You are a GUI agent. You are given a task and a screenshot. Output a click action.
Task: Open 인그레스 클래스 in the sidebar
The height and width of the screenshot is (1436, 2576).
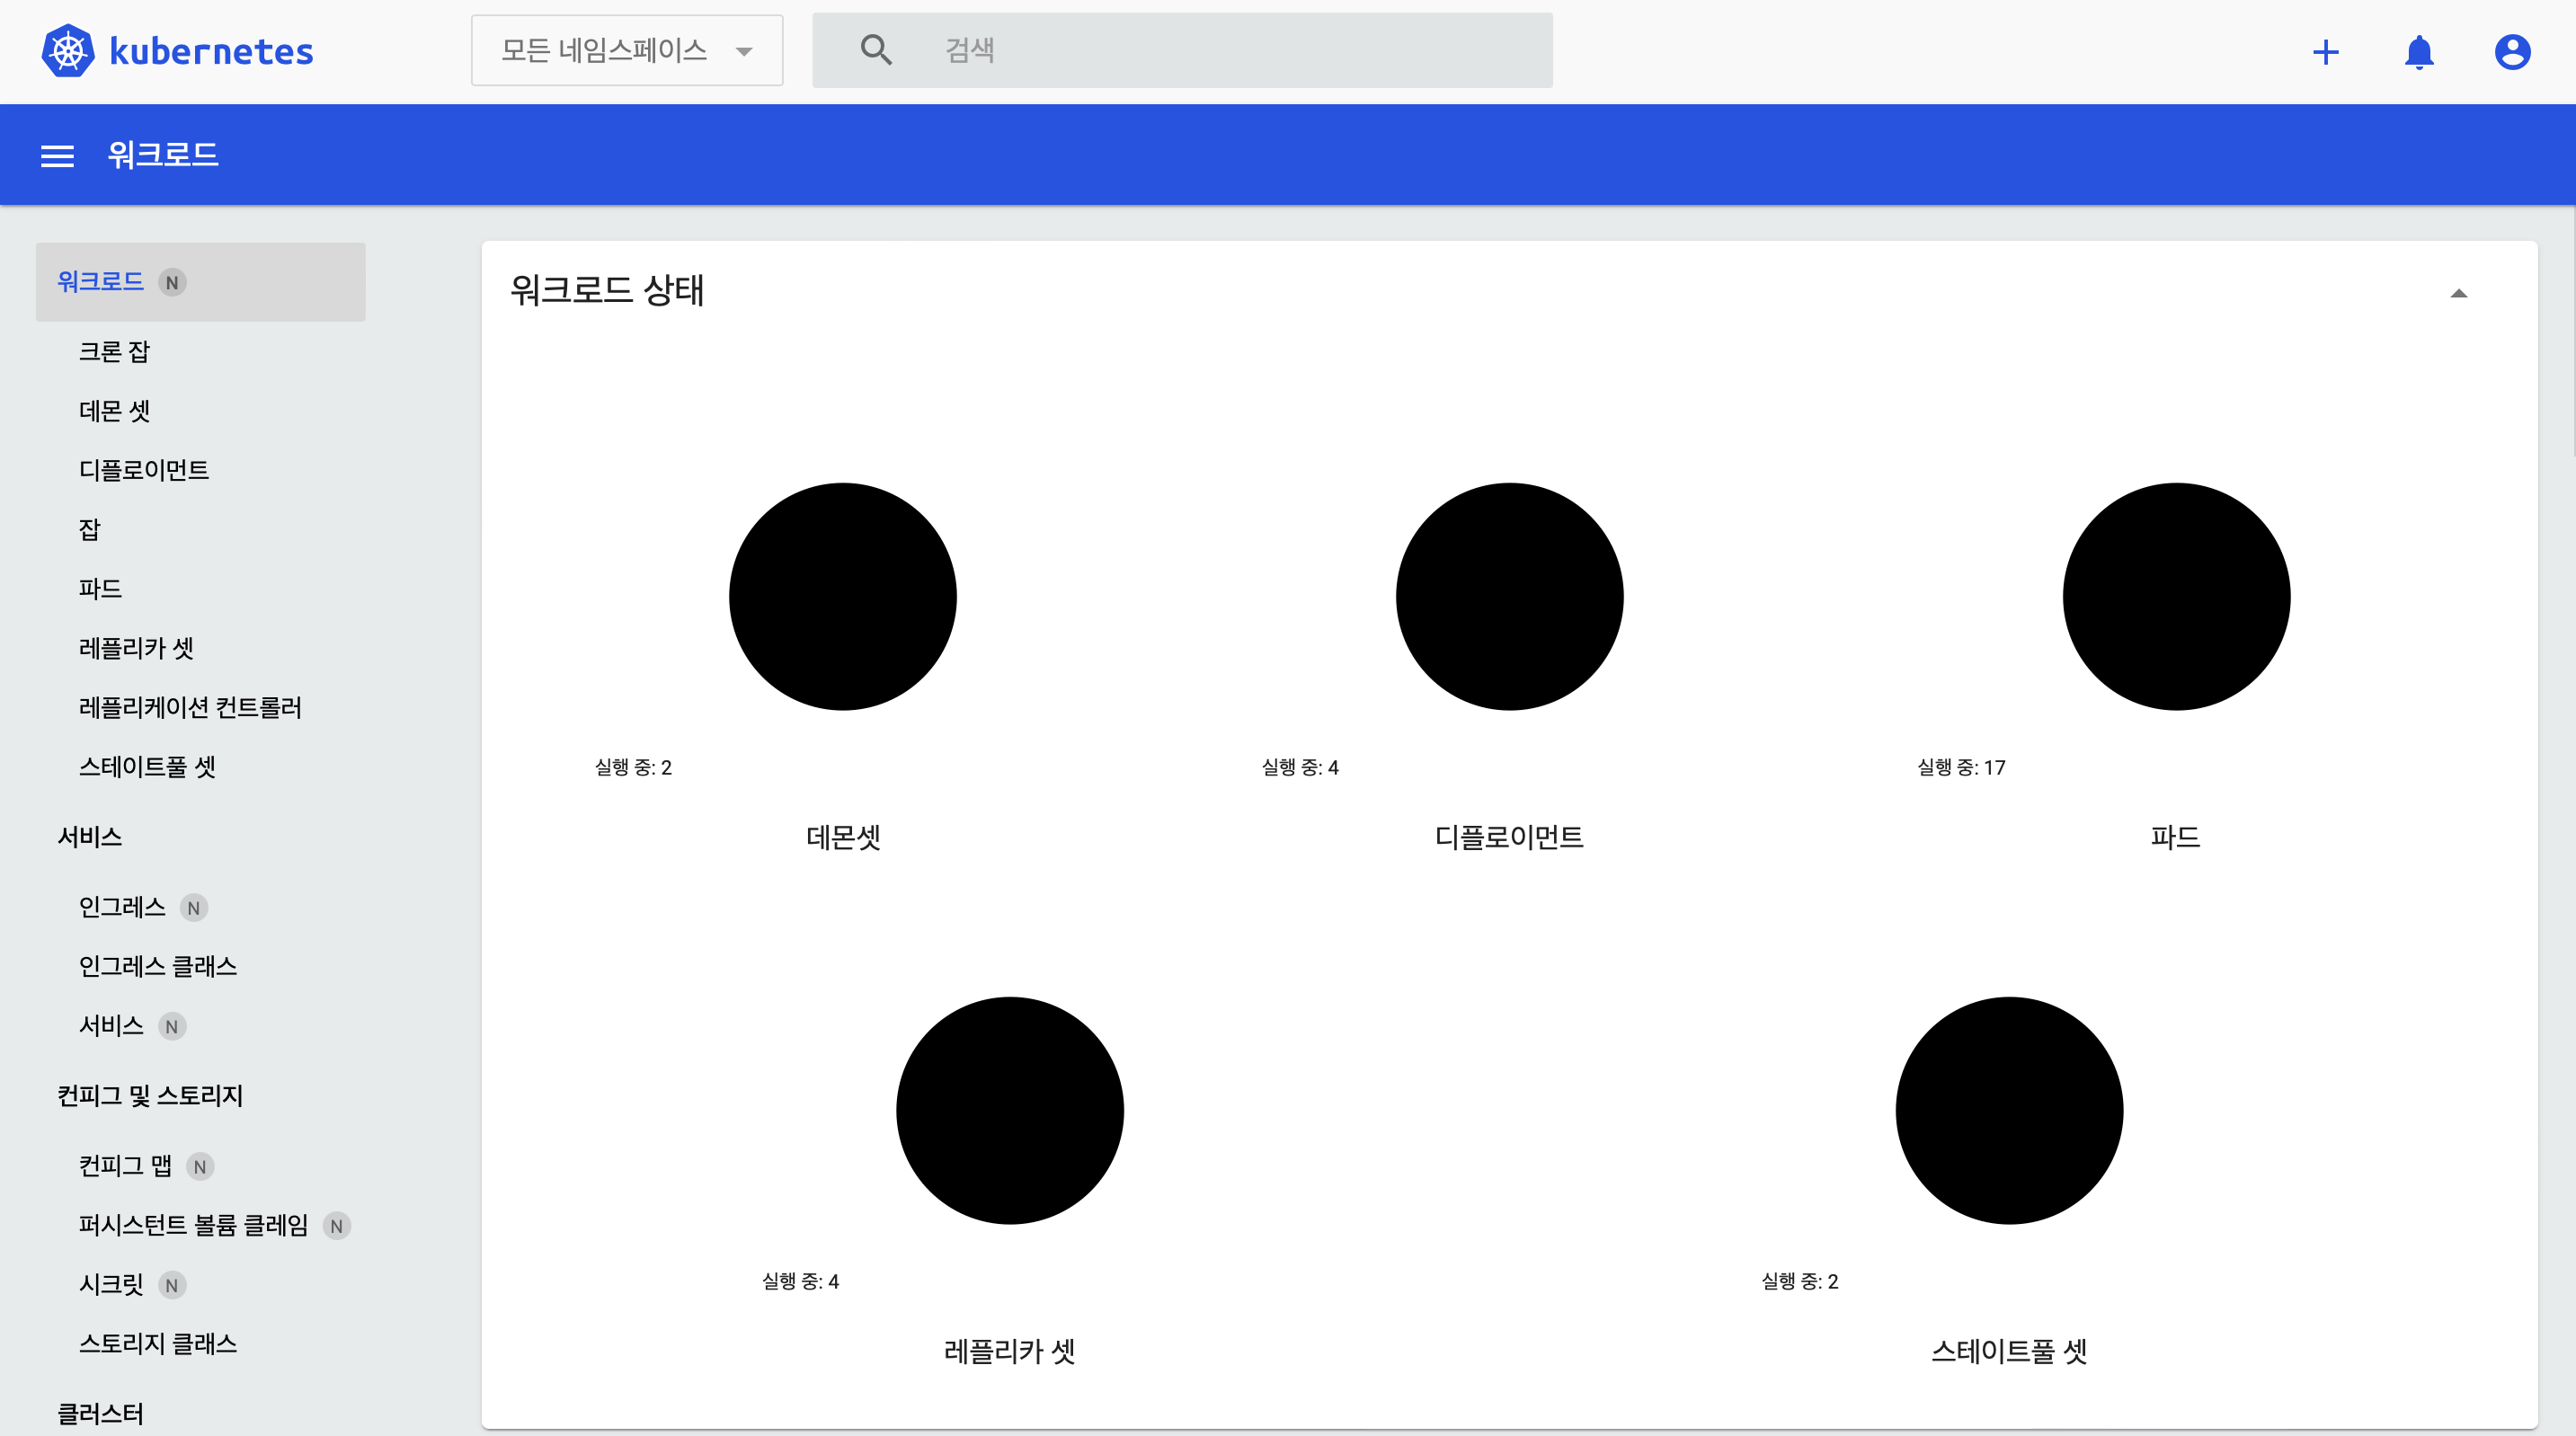(x=158, y=966)
